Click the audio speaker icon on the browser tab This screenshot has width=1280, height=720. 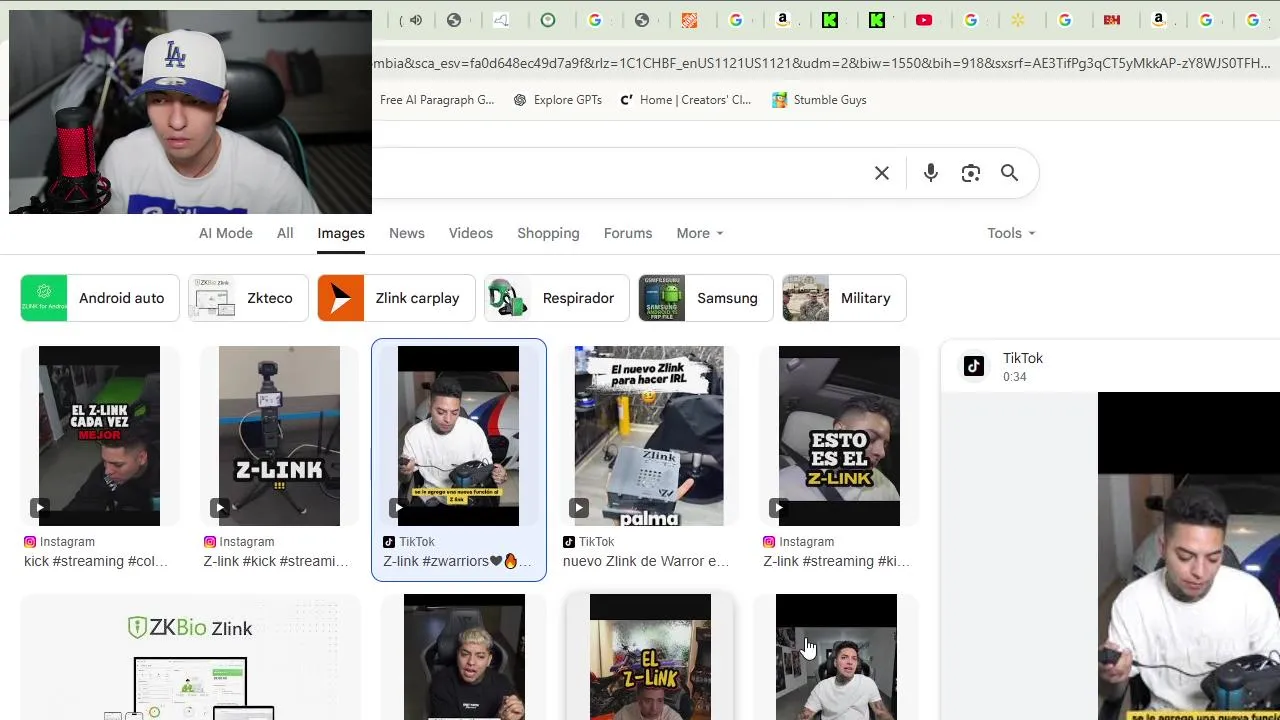[x=416, y=20]
